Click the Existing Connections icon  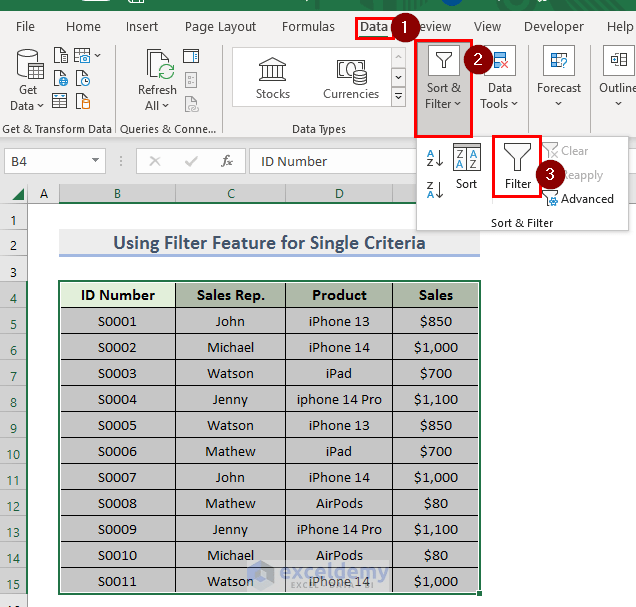click(83, 101)
